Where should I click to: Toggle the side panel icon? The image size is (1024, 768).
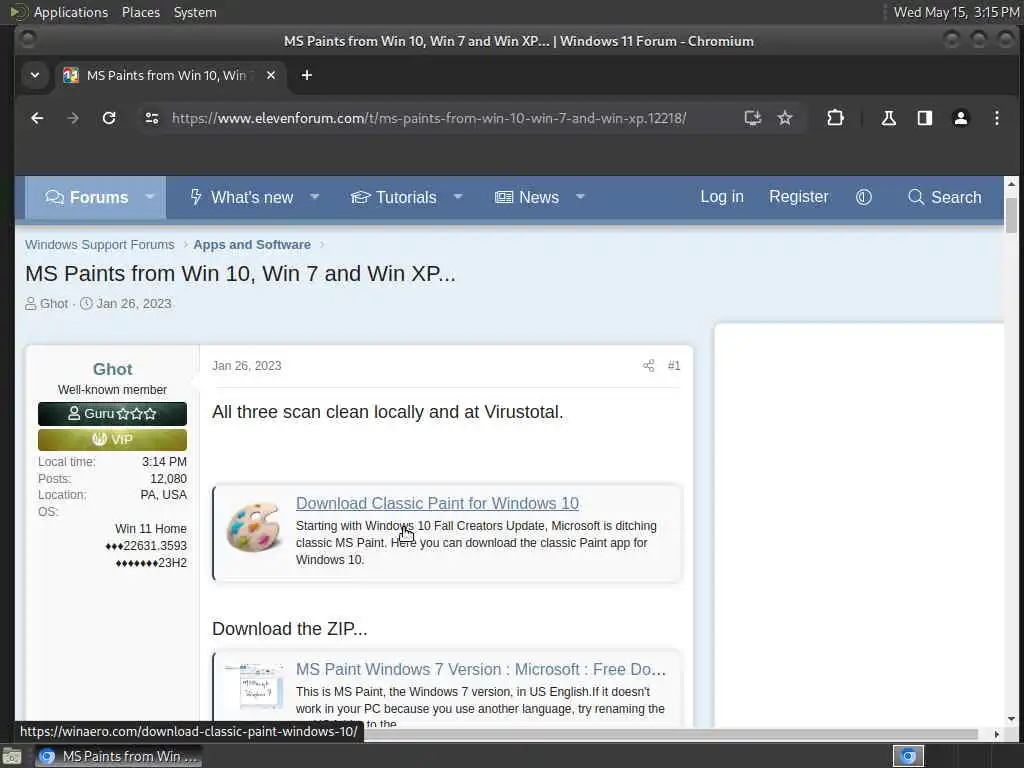pyautogui.click(x=925, y=118)
